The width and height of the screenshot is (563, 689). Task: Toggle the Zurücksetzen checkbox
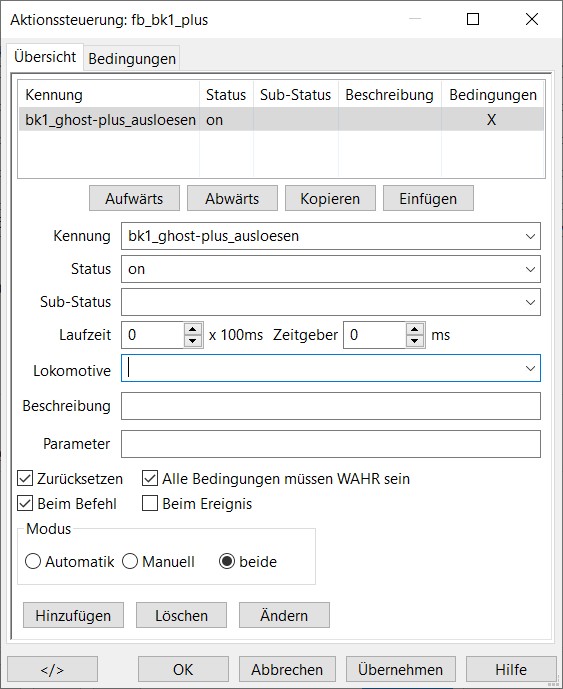tap(25, 479)
